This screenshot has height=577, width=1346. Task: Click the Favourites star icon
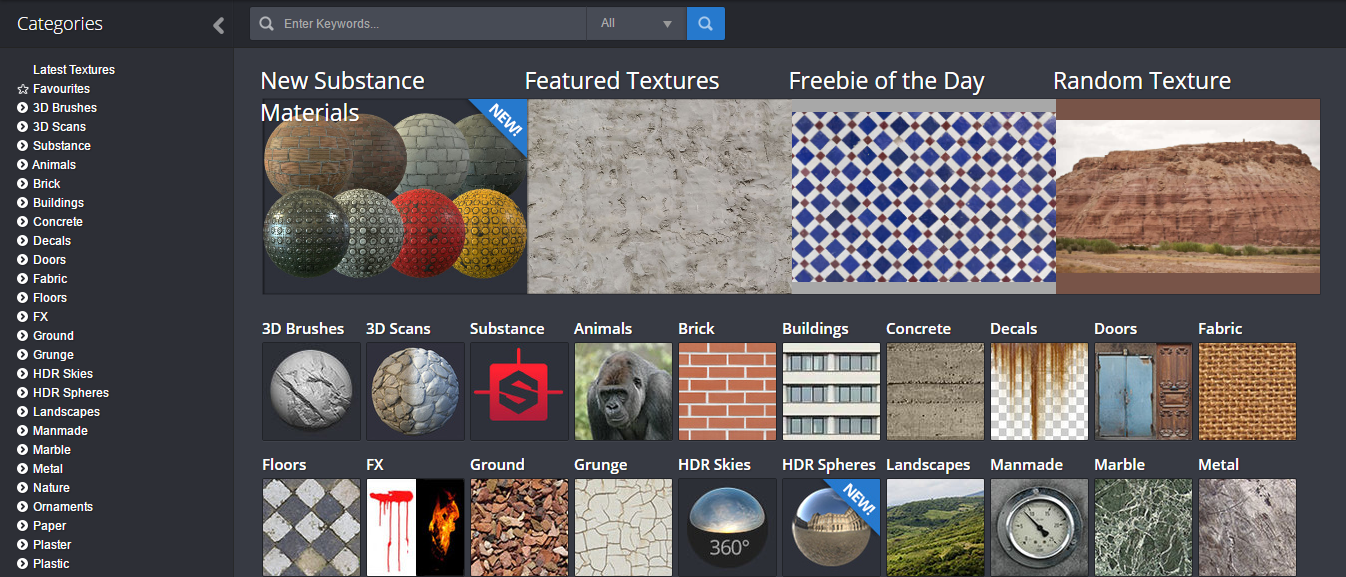pos(22,89)
